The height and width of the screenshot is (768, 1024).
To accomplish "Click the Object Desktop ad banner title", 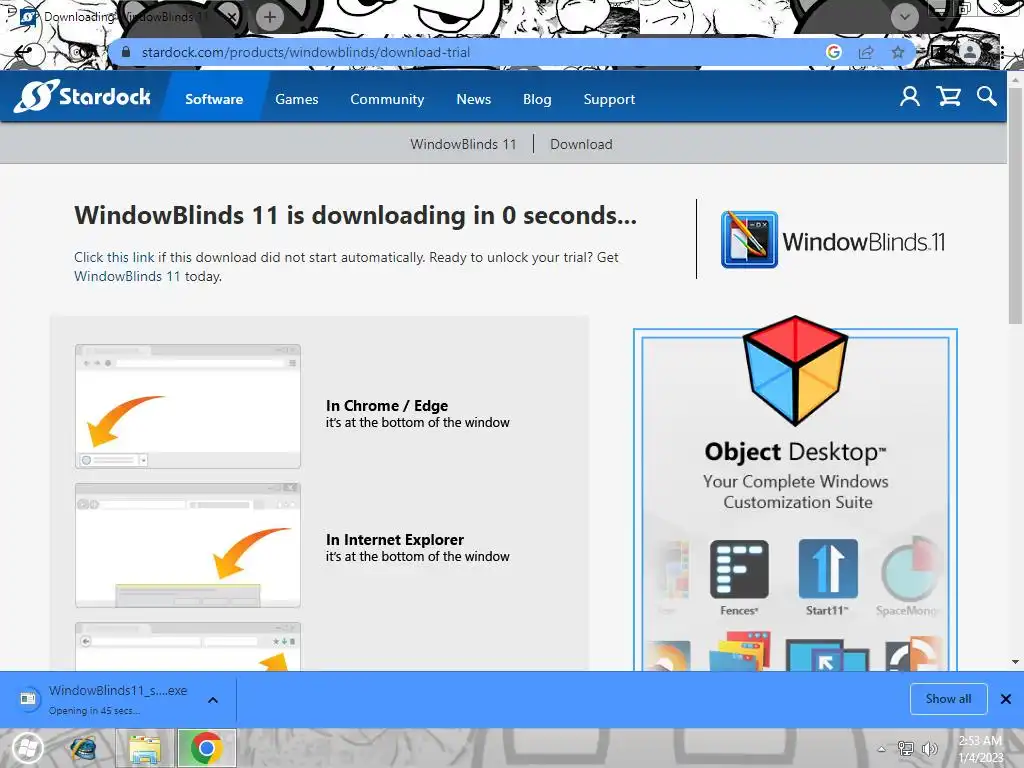I will click(795, 452).
